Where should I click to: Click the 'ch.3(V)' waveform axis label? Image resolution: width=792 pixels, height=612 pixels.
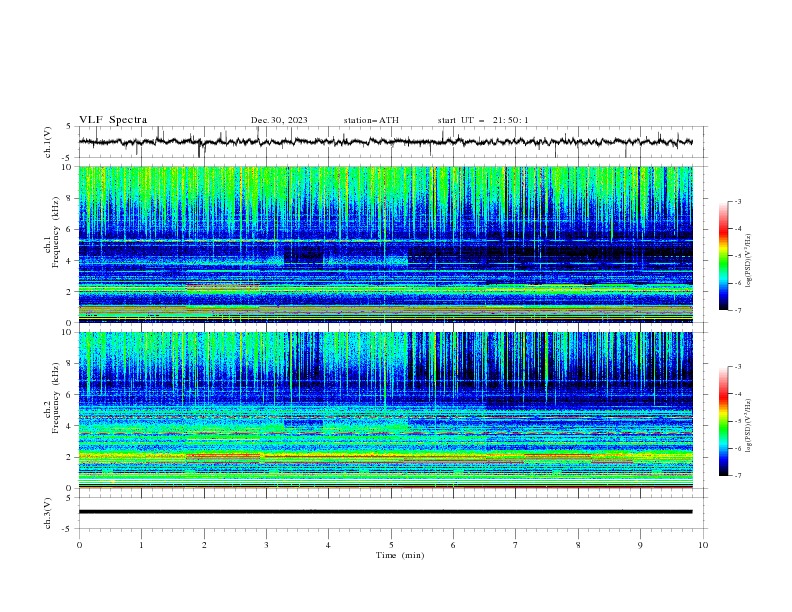(48, 513)
